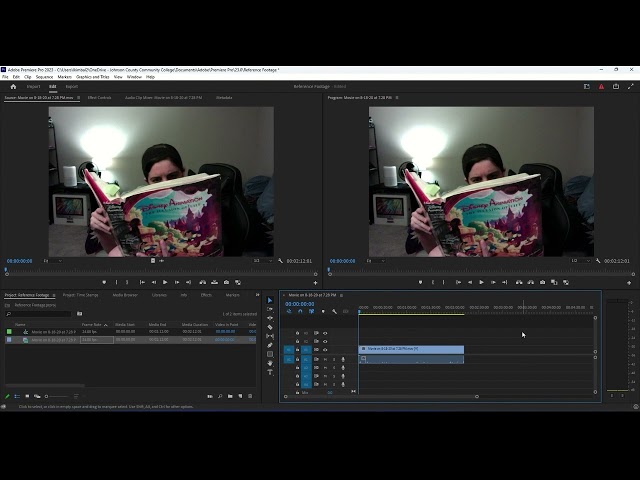
Task: Select the Rectangle tool
Action: 270,354
